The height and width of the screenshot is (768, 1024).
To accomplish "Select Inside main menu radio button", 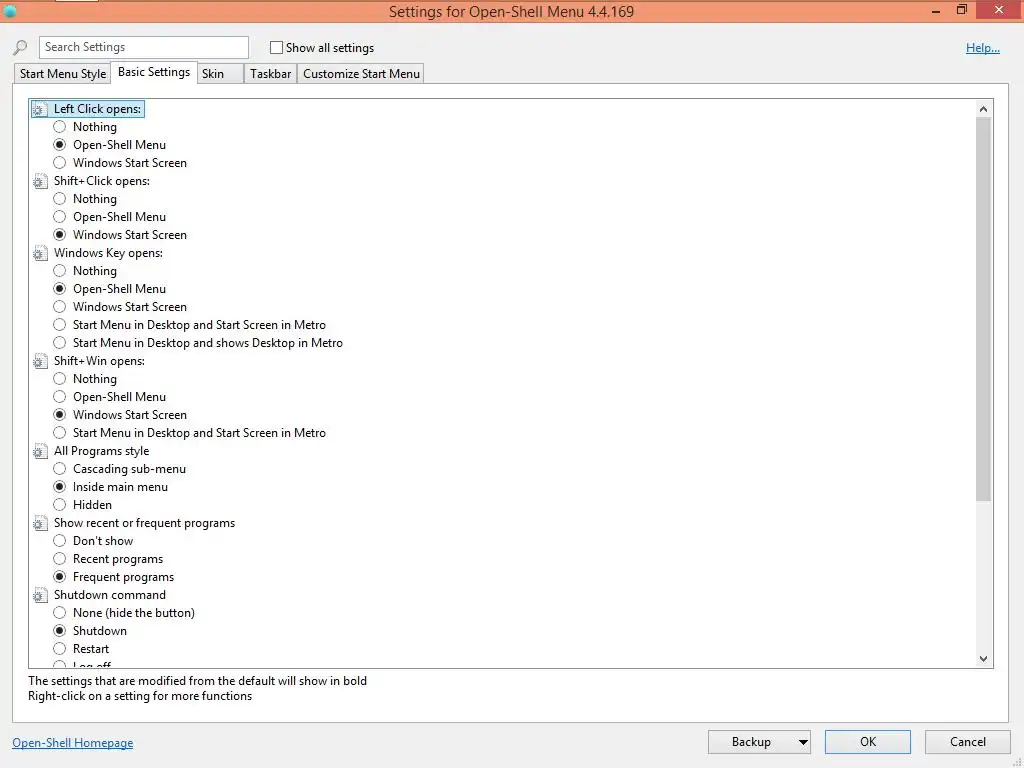I will [59, 487].
